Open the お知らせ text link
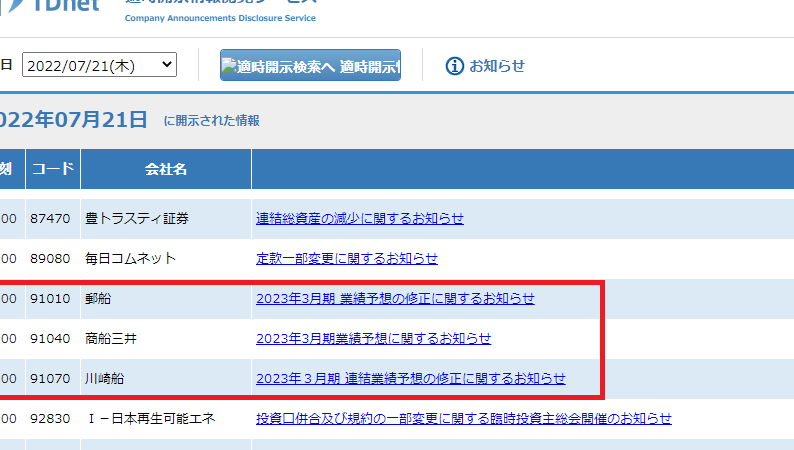This screenshot has width=794, height=450. click(497, 66)
